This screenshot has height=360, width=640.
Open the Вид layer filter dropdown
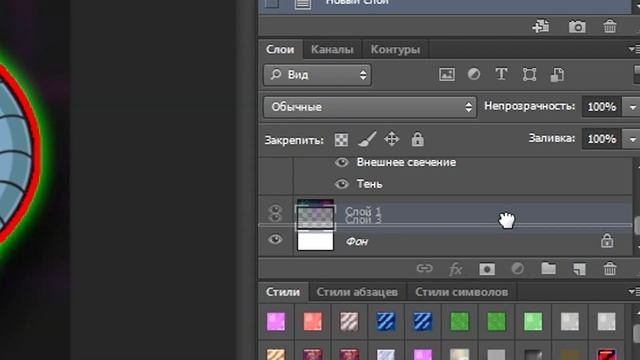[x=317, y=75]
